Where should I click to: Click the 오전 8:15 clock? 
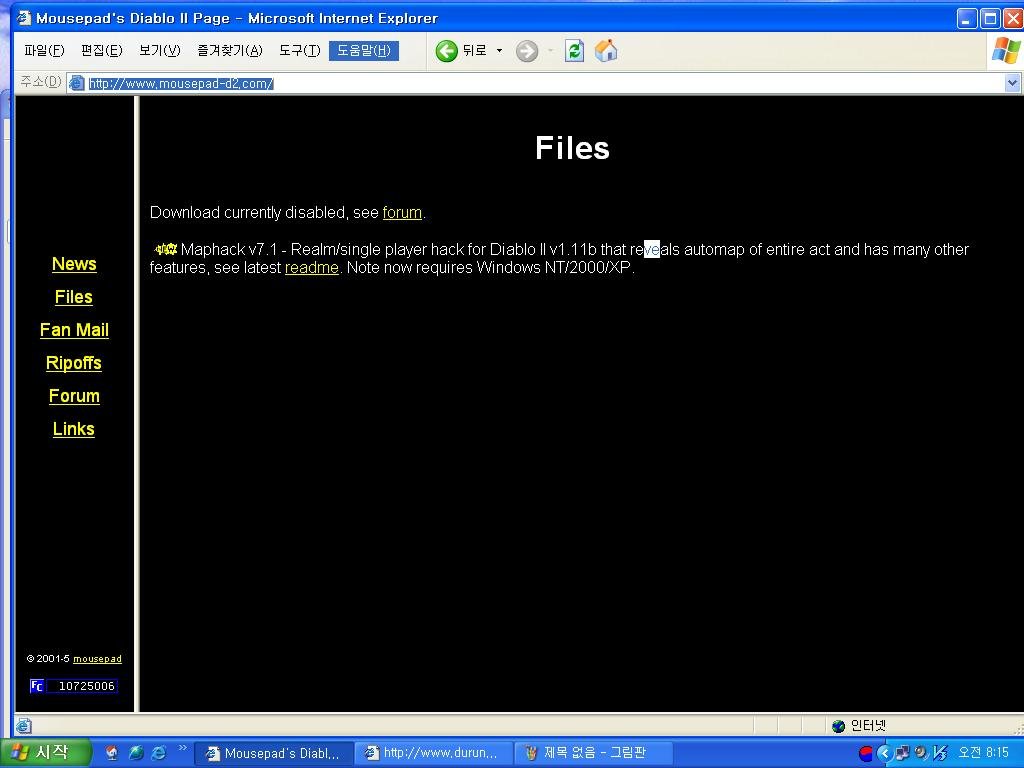click(x=984, y=753)
